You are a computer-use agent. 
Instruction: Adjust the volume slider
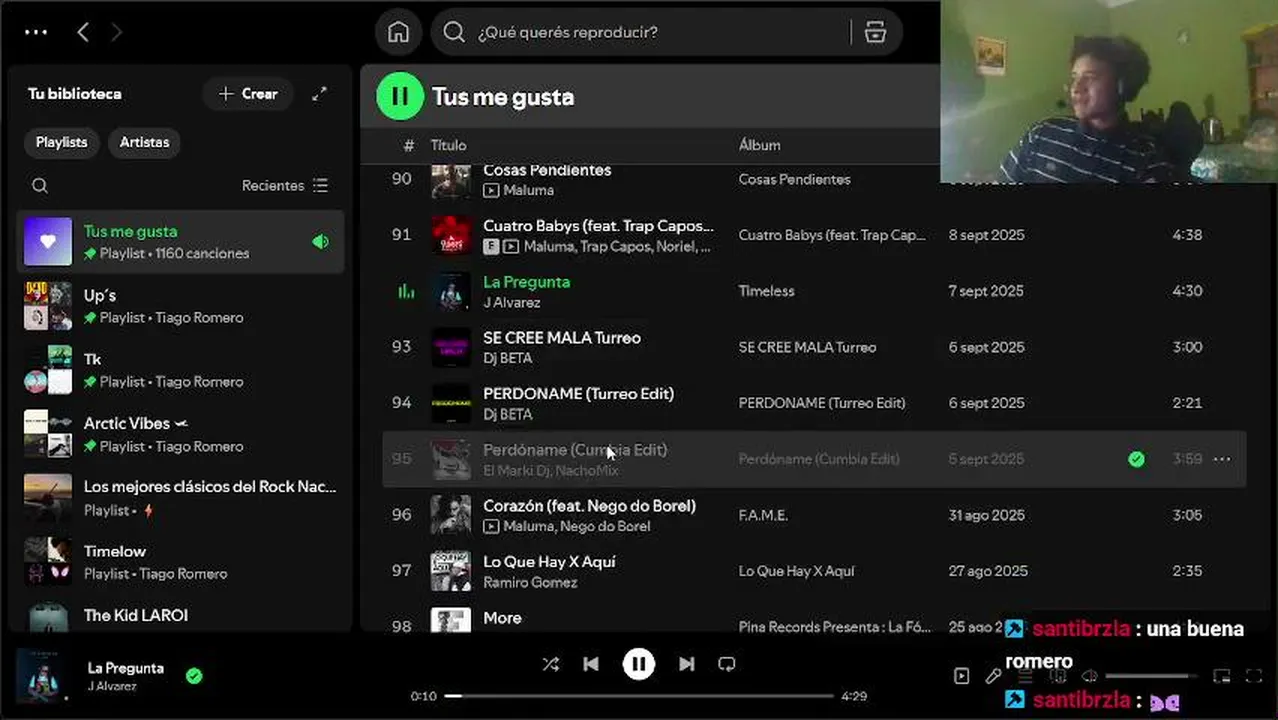point(1152,676)
